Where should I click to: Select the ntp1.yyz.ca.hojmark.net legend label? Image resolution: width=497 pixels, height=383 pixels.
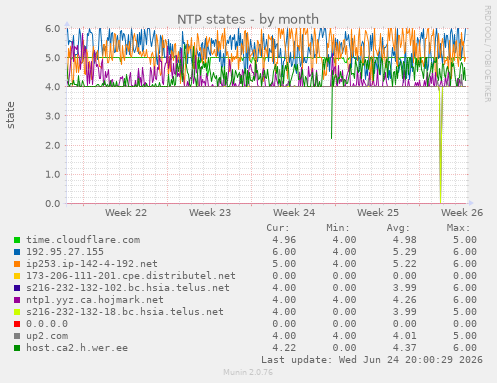point(95,300)
